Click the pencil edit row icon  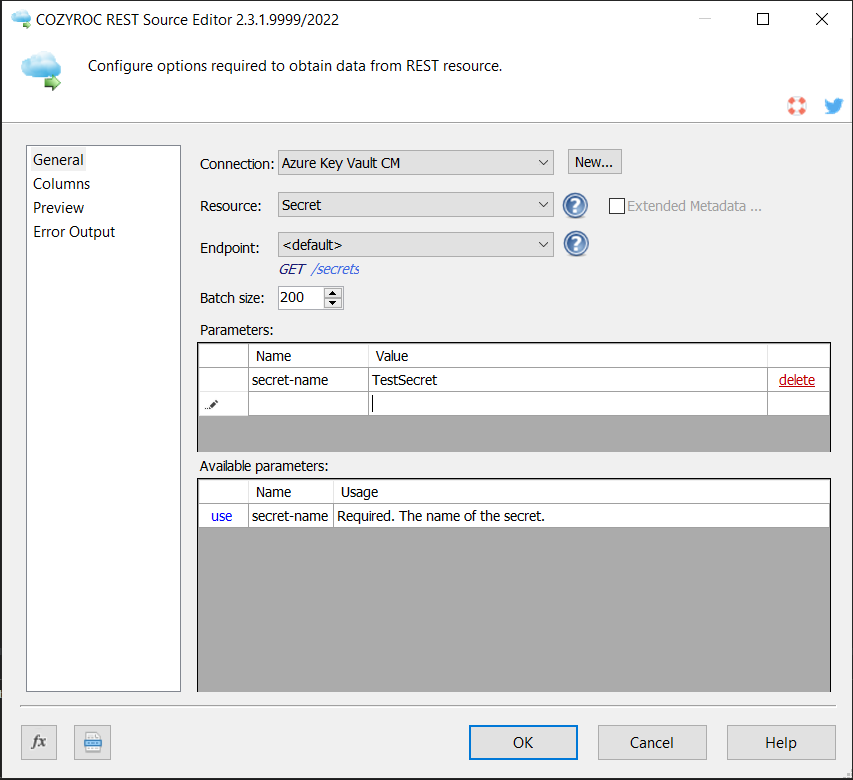point(212,404)
